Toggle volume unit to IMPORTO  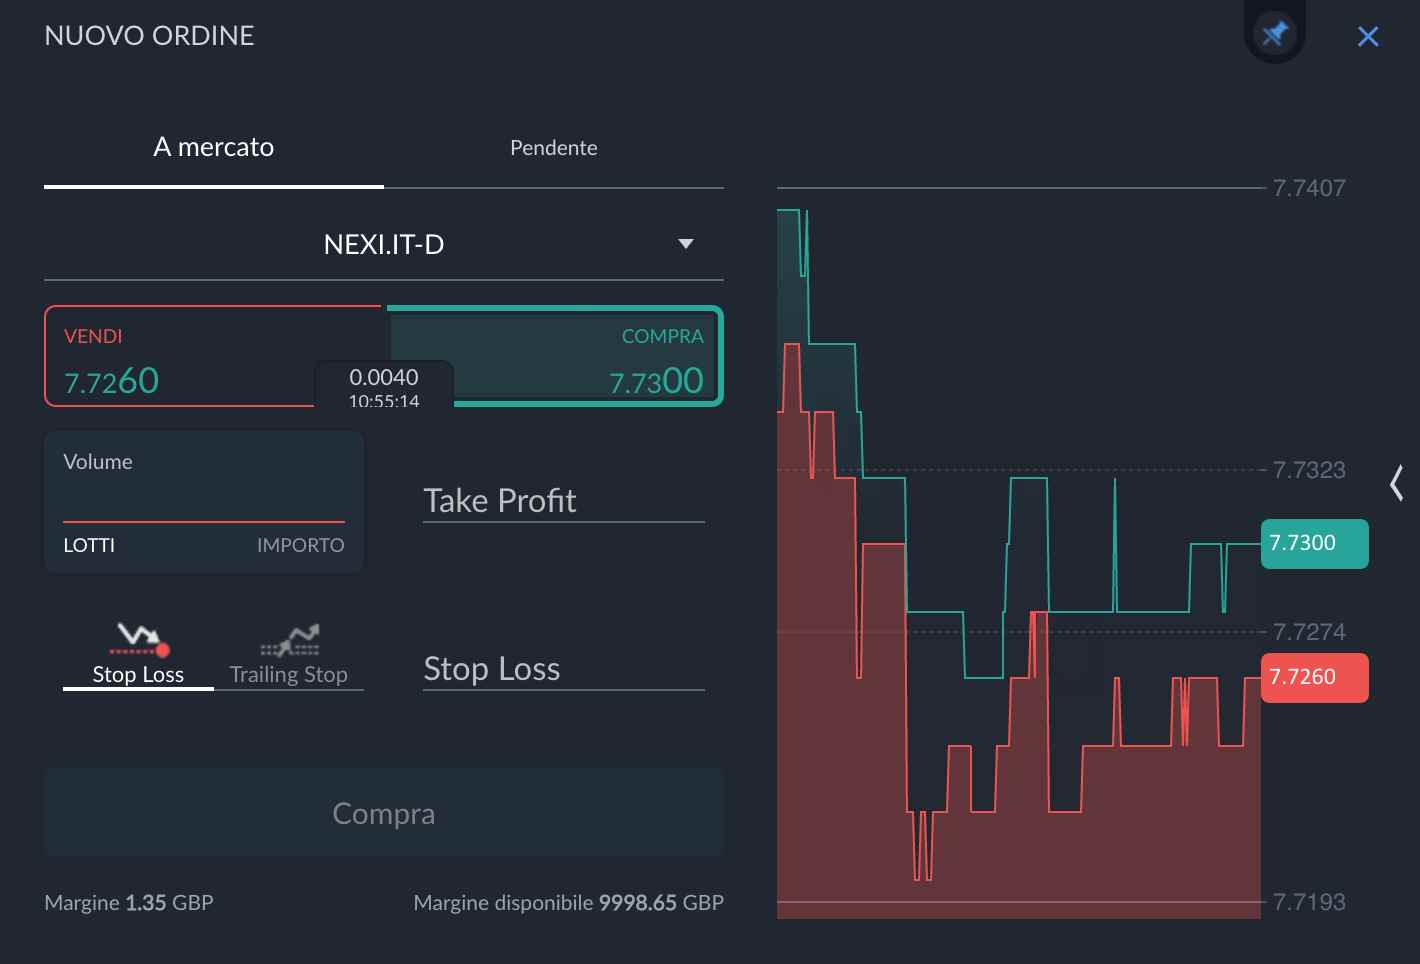(x=300, y=545)
